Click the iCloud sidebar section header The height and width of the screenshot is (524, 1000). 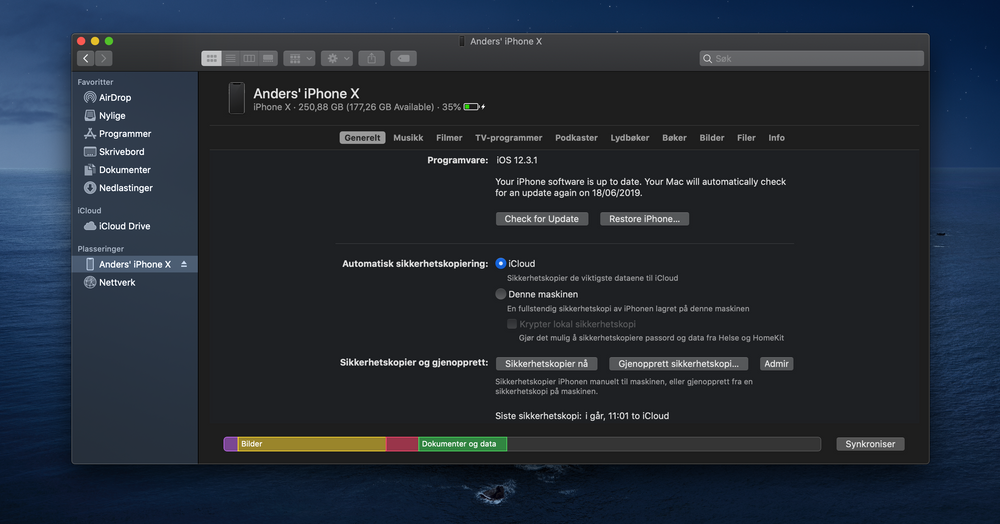pos(89,210)
